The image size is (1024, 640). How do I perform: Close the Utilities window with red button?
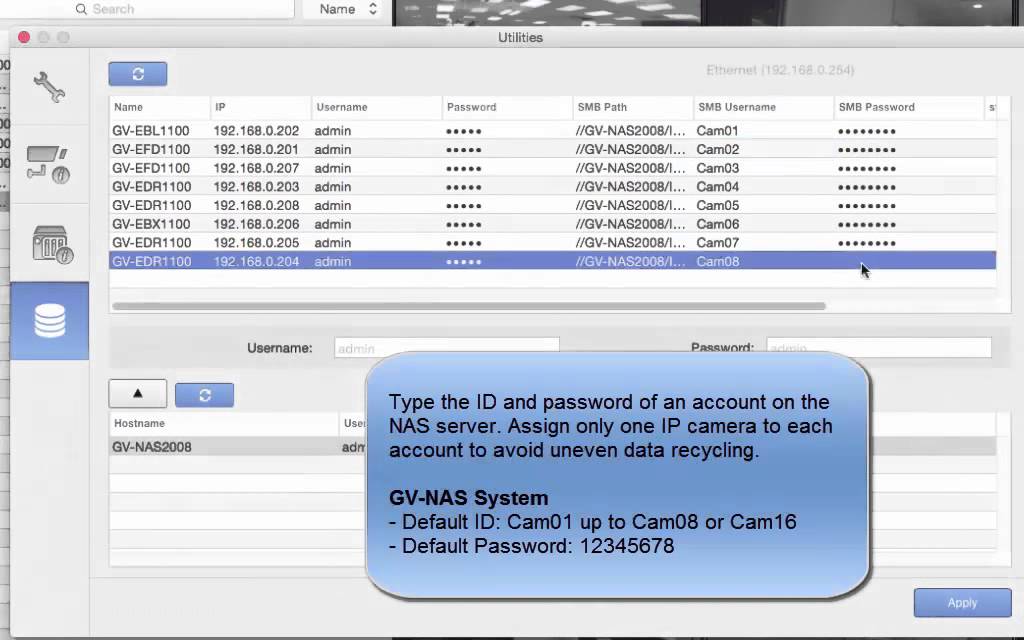point(24,37)
